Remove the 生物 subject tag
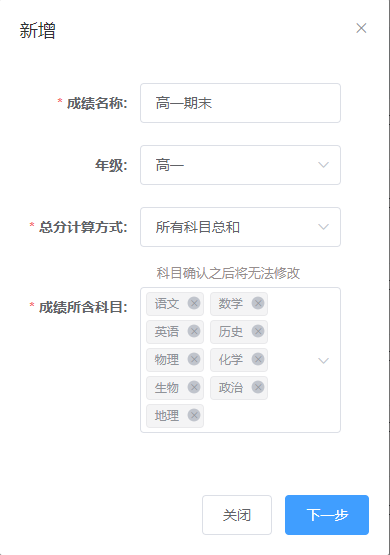Image resolution: width=390 pixels, height=555 pixels. [x=194, y=387]
